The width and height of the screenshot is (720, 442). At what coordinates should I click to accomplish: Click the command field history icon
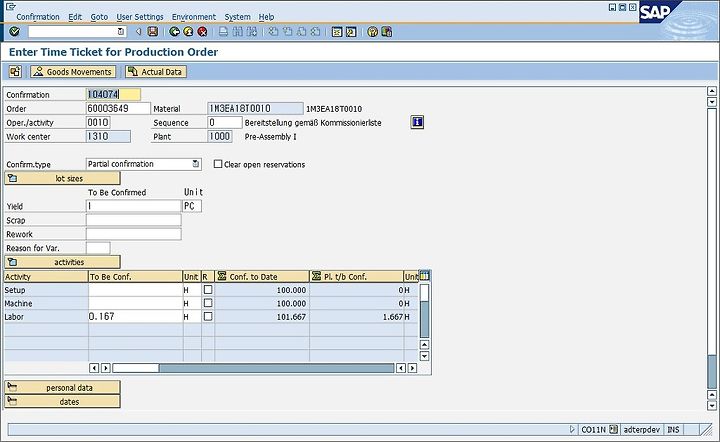tap(121, 32)
